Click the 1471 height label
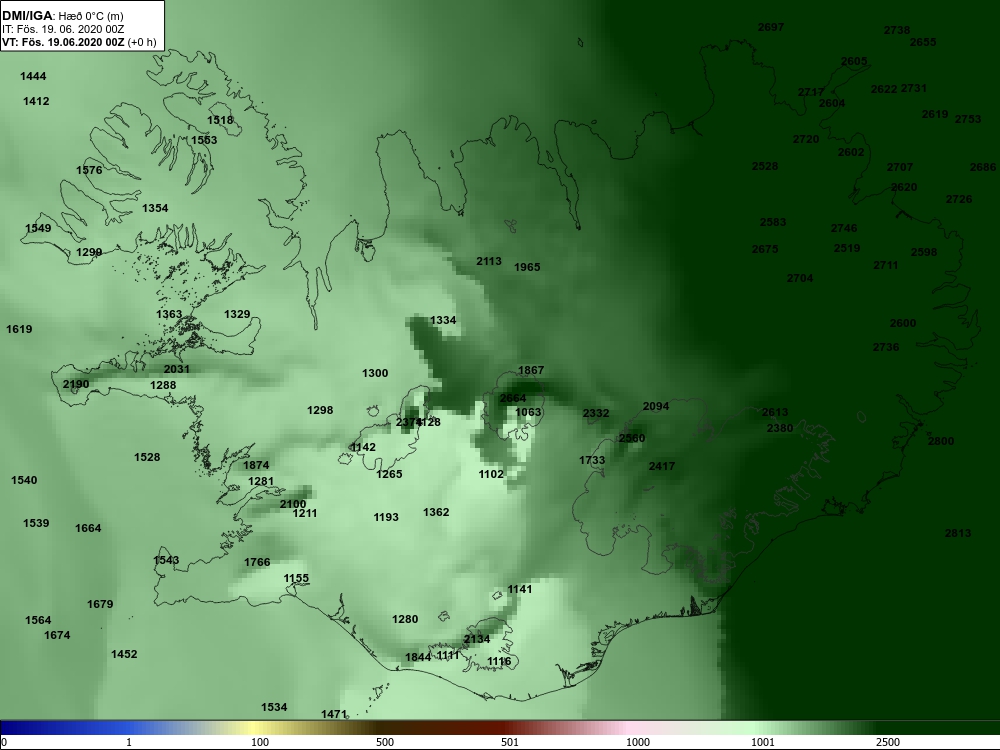The width and height of the screenshot is (1000, 750). point(334,714)
